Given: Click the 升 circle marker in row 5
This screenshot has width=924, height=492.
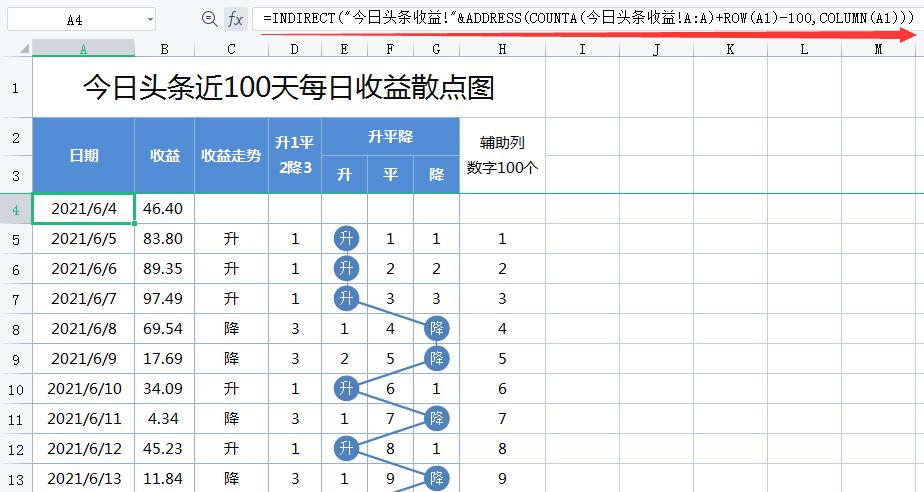Looking at the screenshot, I should coord(346,239).
